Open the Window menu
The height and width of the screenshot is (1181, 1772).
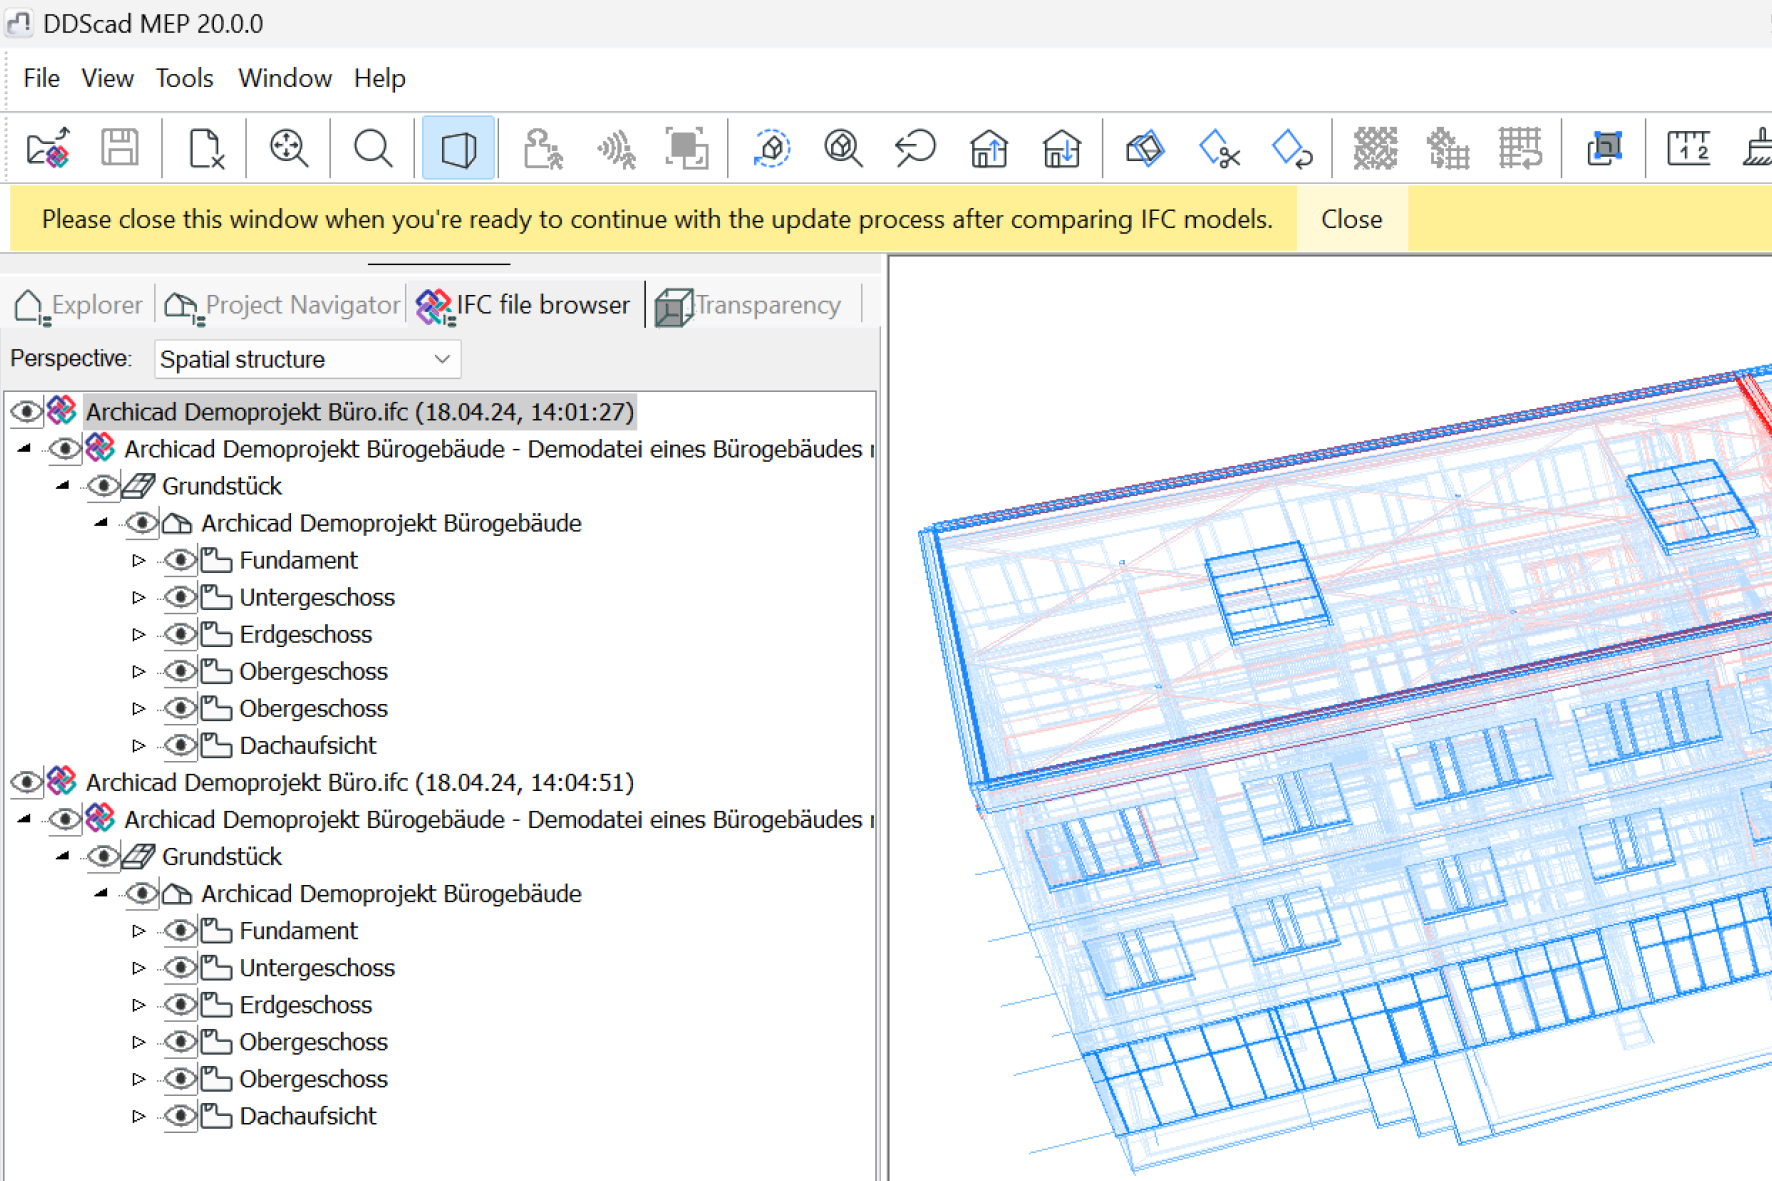pyautogui.click(x=284, y=78)
